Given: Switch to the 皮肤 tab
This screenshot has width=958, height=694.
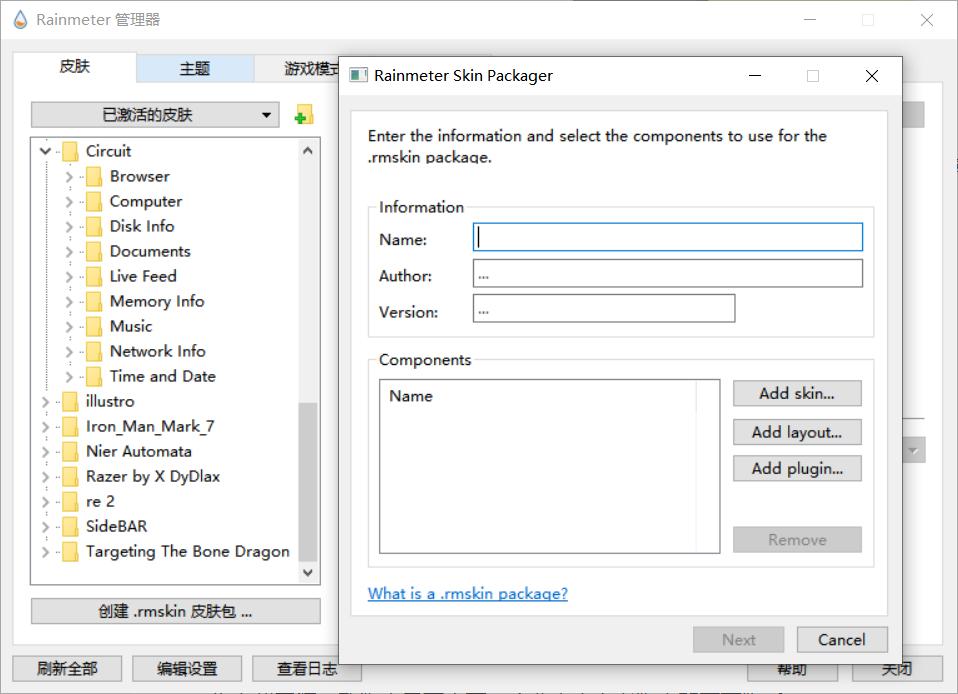Looking at the screenshot, I should coord(75,67).
